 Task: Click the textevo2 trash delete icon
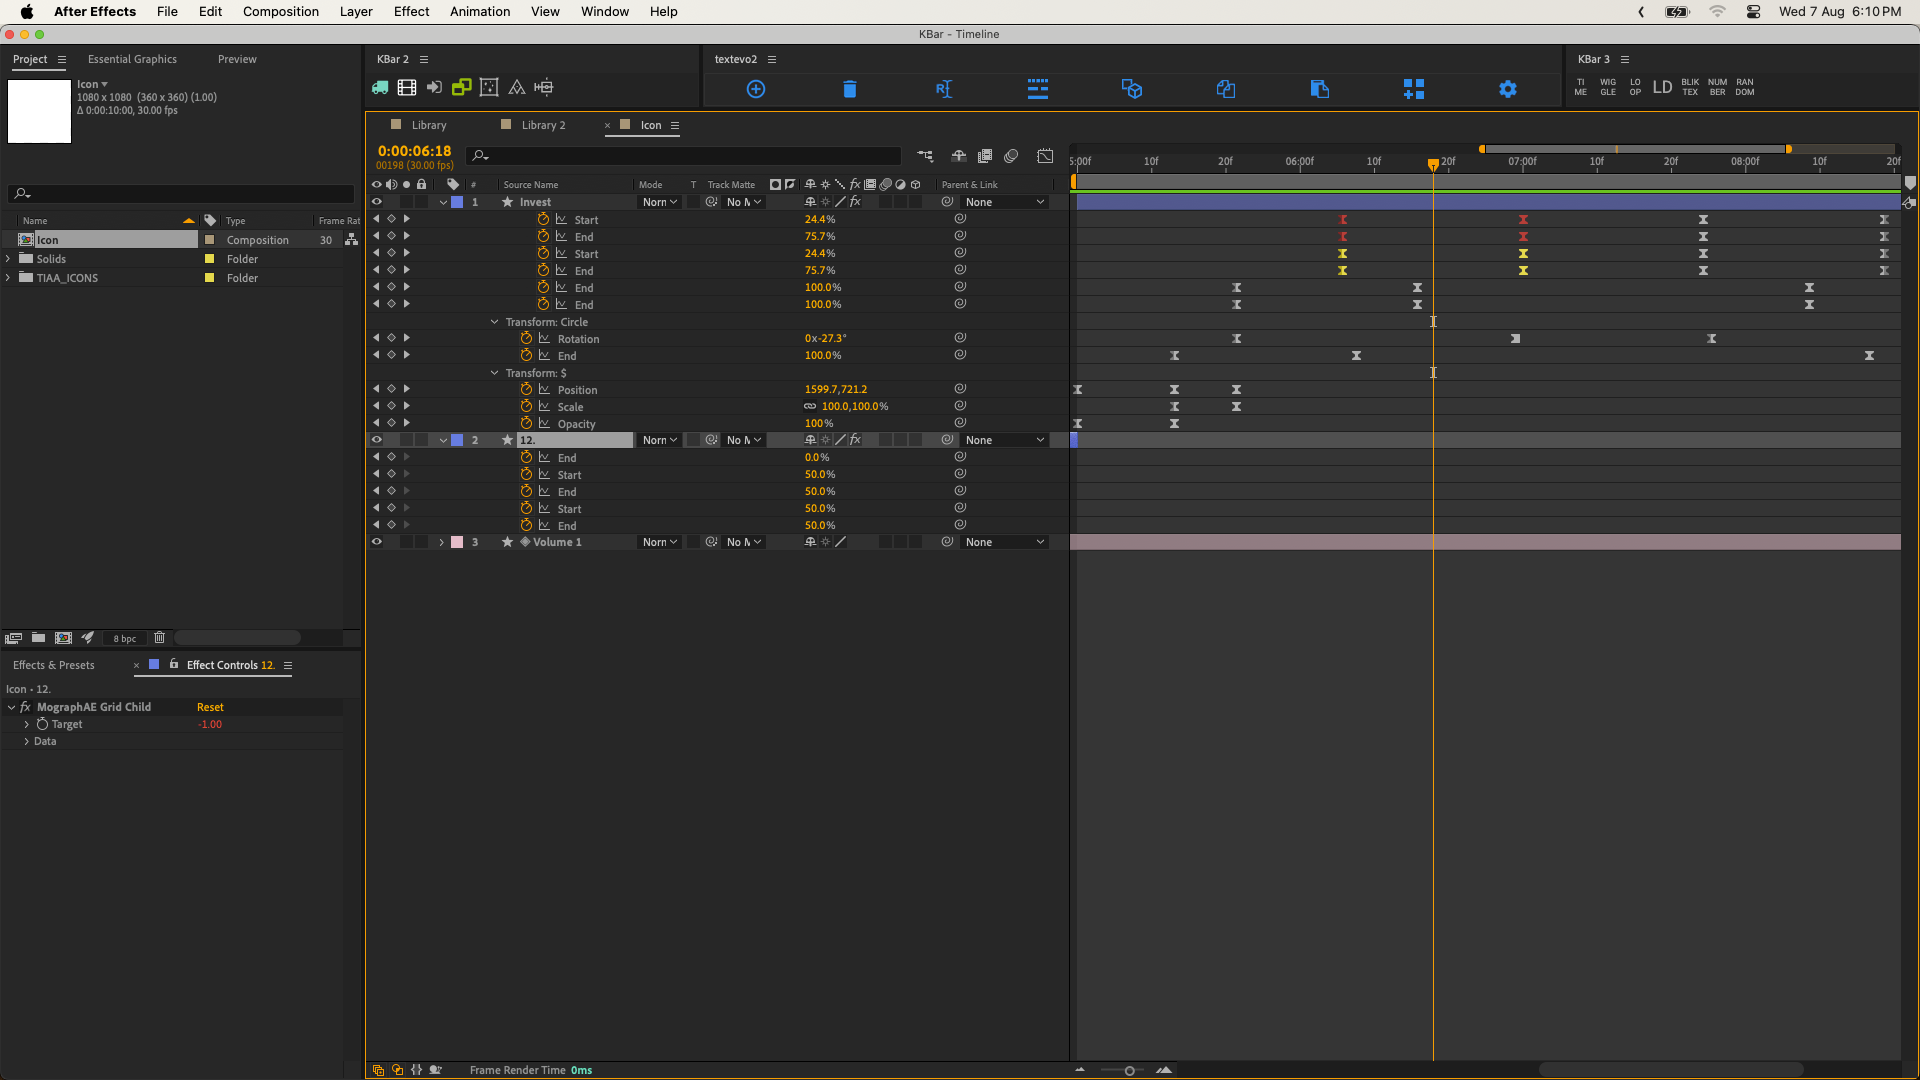pyautogui.click(x=849, y=89)
